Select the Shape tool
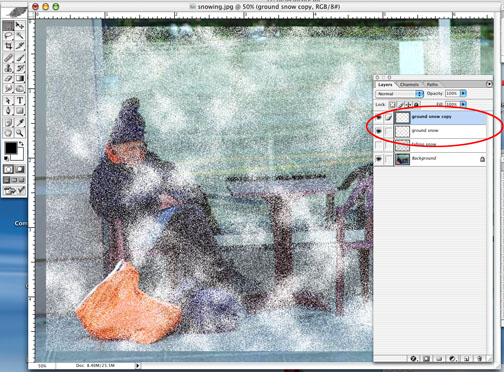 (20, 111)
